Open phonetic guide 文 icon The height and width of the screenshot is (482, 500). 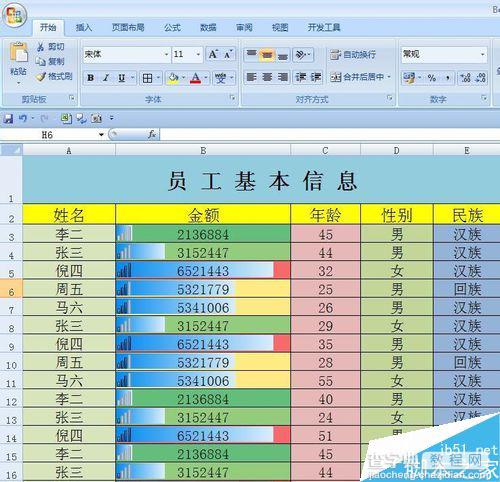point(220,78)
